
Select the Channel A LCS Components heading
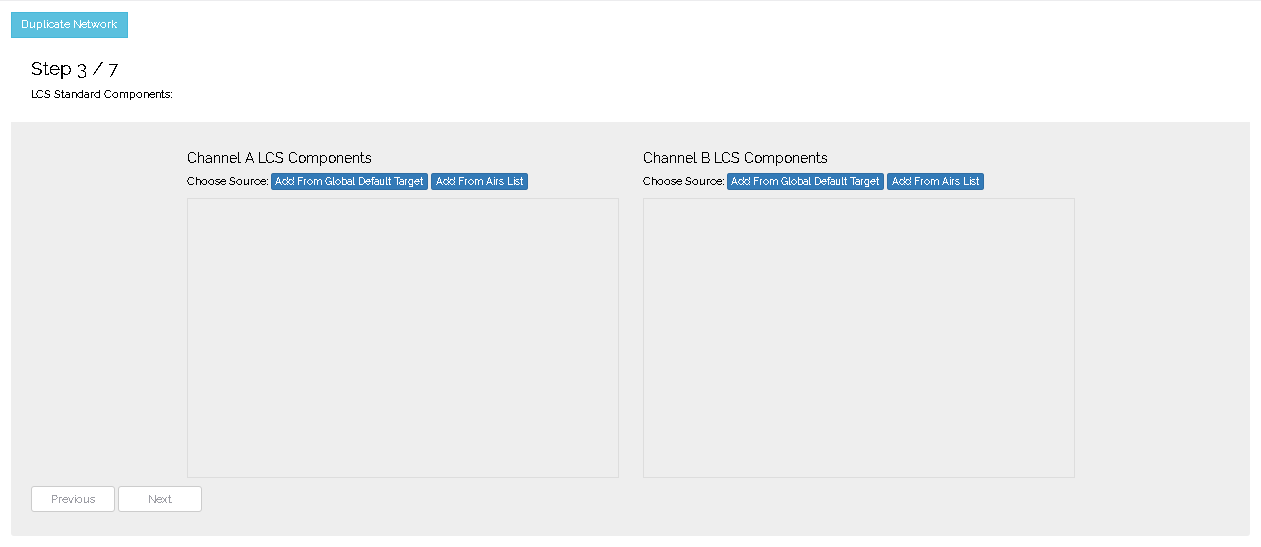click(x=279, y=158)
